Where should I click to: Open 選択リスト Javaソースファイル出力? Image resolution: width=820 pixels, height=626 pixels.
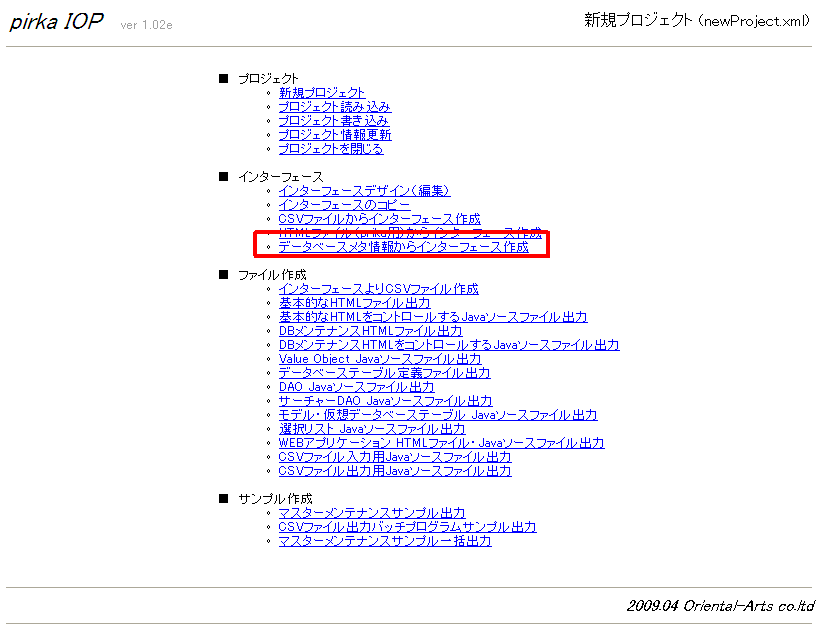point(371,429)
